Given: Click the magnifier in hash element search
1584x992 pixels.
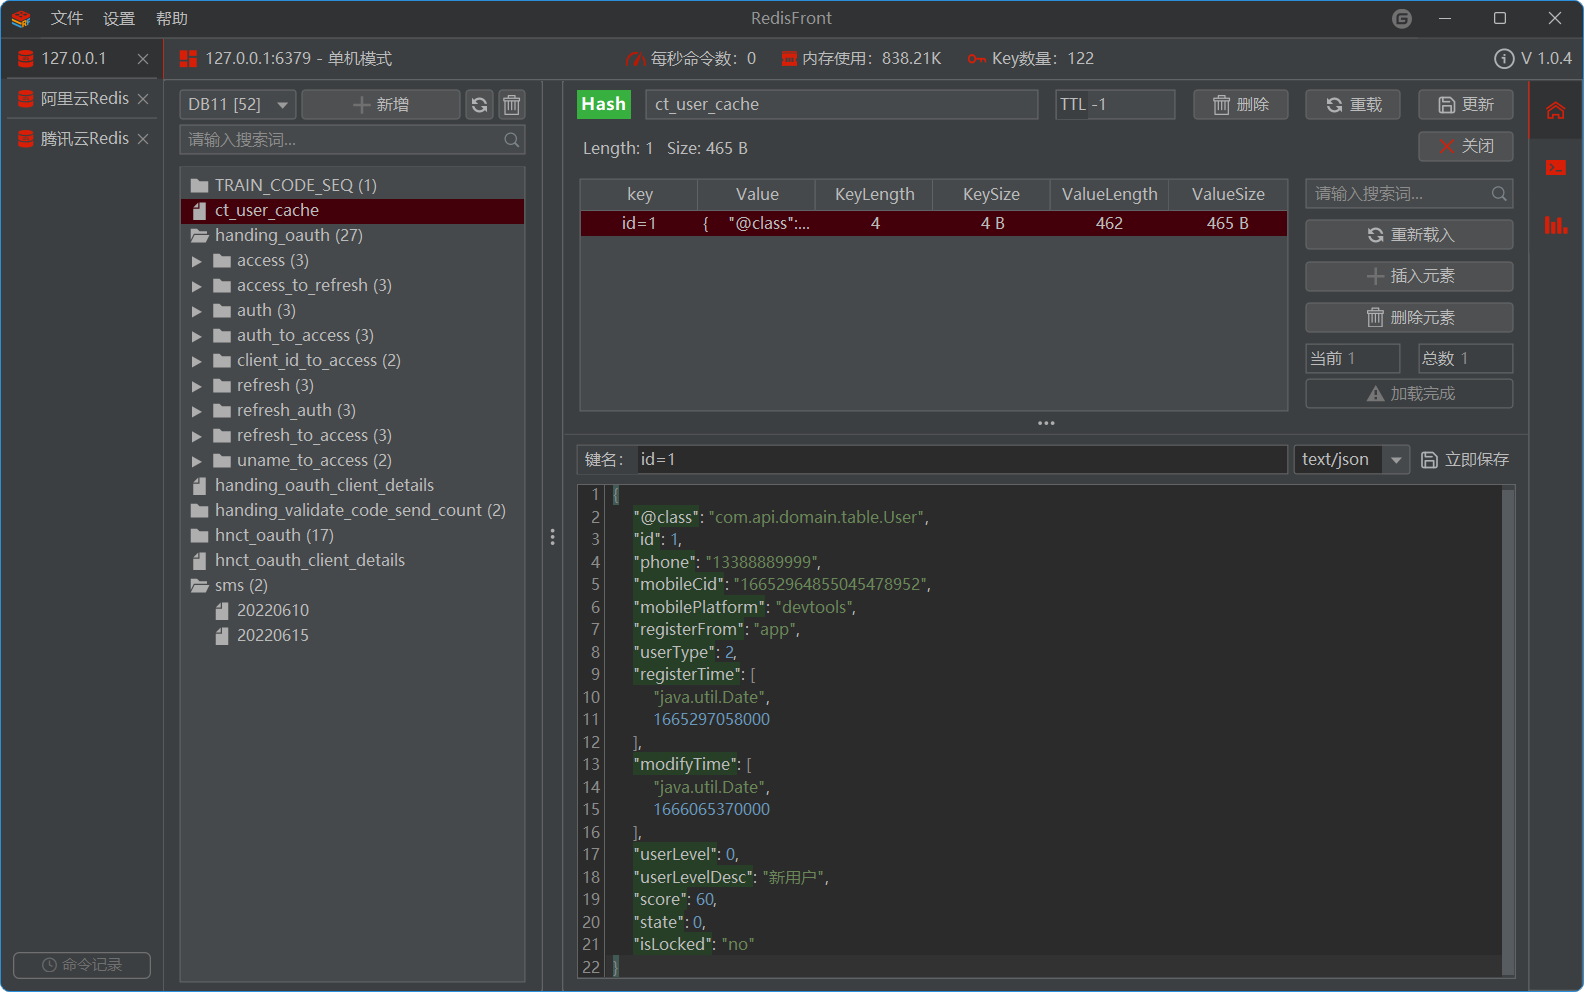Looking at the screenshot, I should coord(1499,194).
